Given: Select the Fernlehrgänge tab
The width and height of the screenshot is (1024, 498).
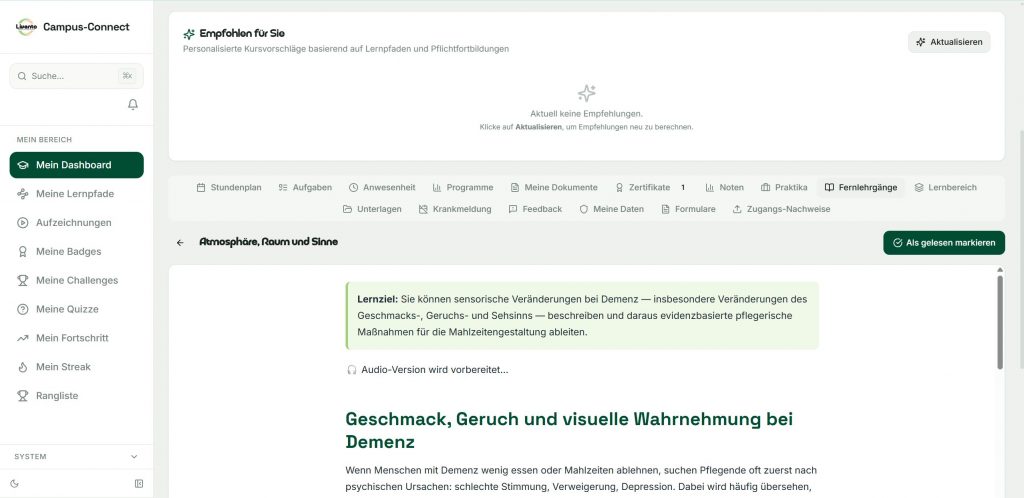Looking at the screenshot, I should coord(861,187).
